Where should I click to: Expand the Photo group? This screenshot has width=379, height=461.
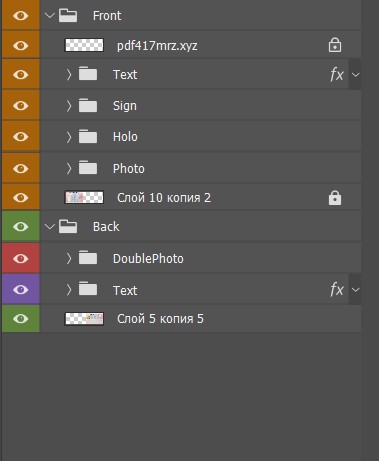pyautogui.click(x=69, y=168)
